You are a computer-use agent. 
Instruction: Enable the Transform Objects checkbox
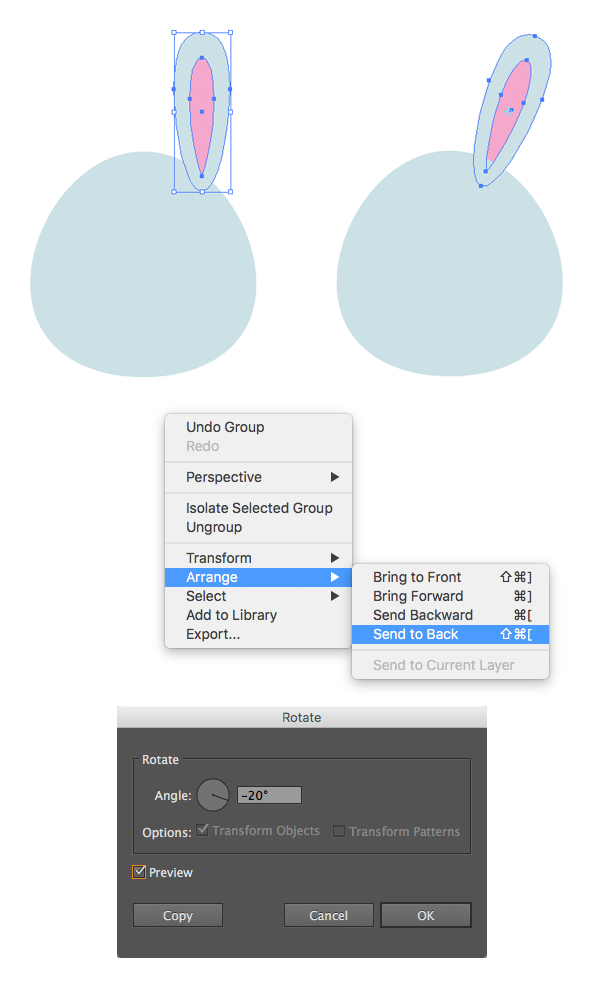click(203, 831)
